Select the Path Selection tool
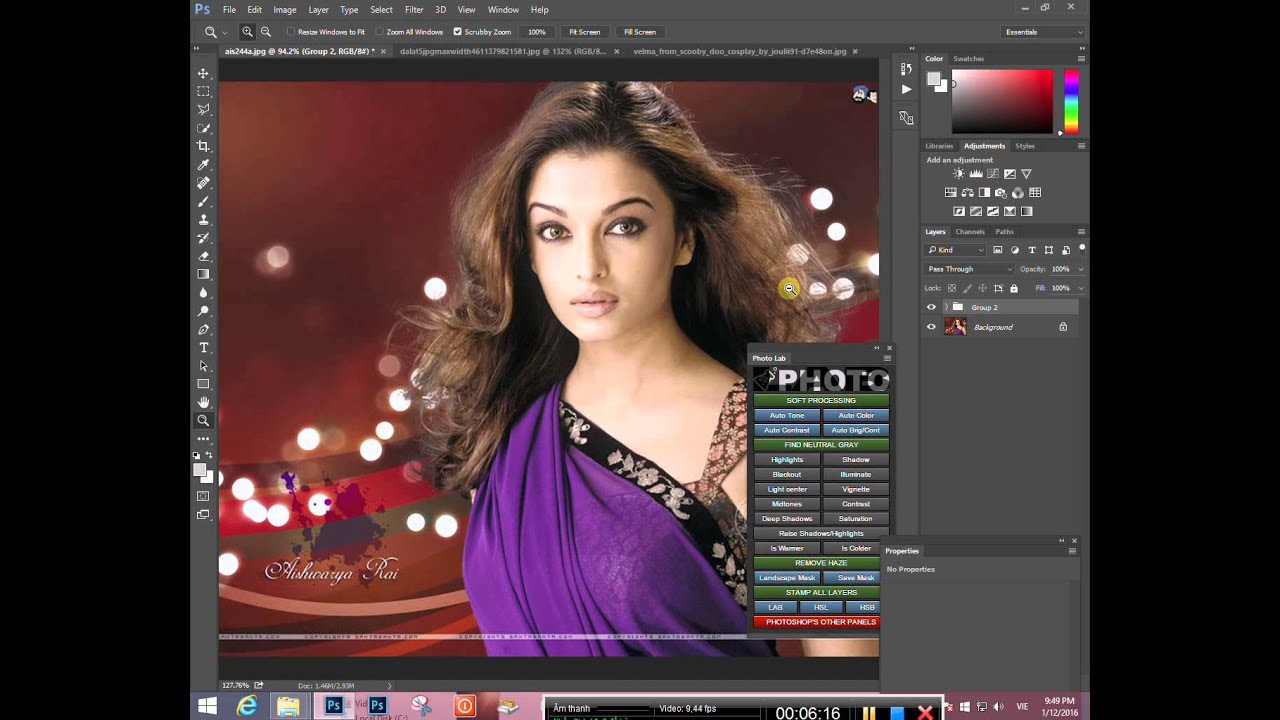Image resolution: width=1280 pixels, height=720 pixels. (x=203, y=366)
